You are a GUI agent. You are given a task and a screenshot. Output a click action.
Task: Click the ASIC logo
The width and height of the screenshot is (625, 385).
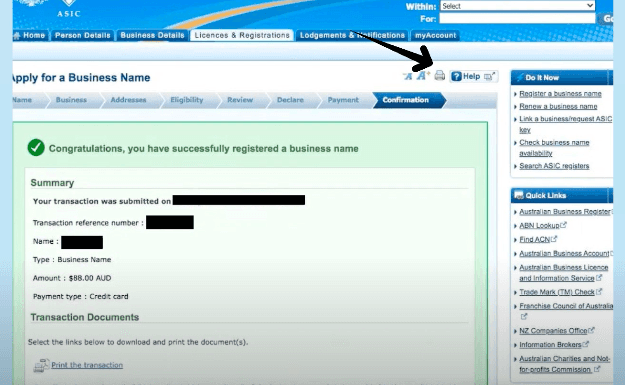click(x=69, y=8)
